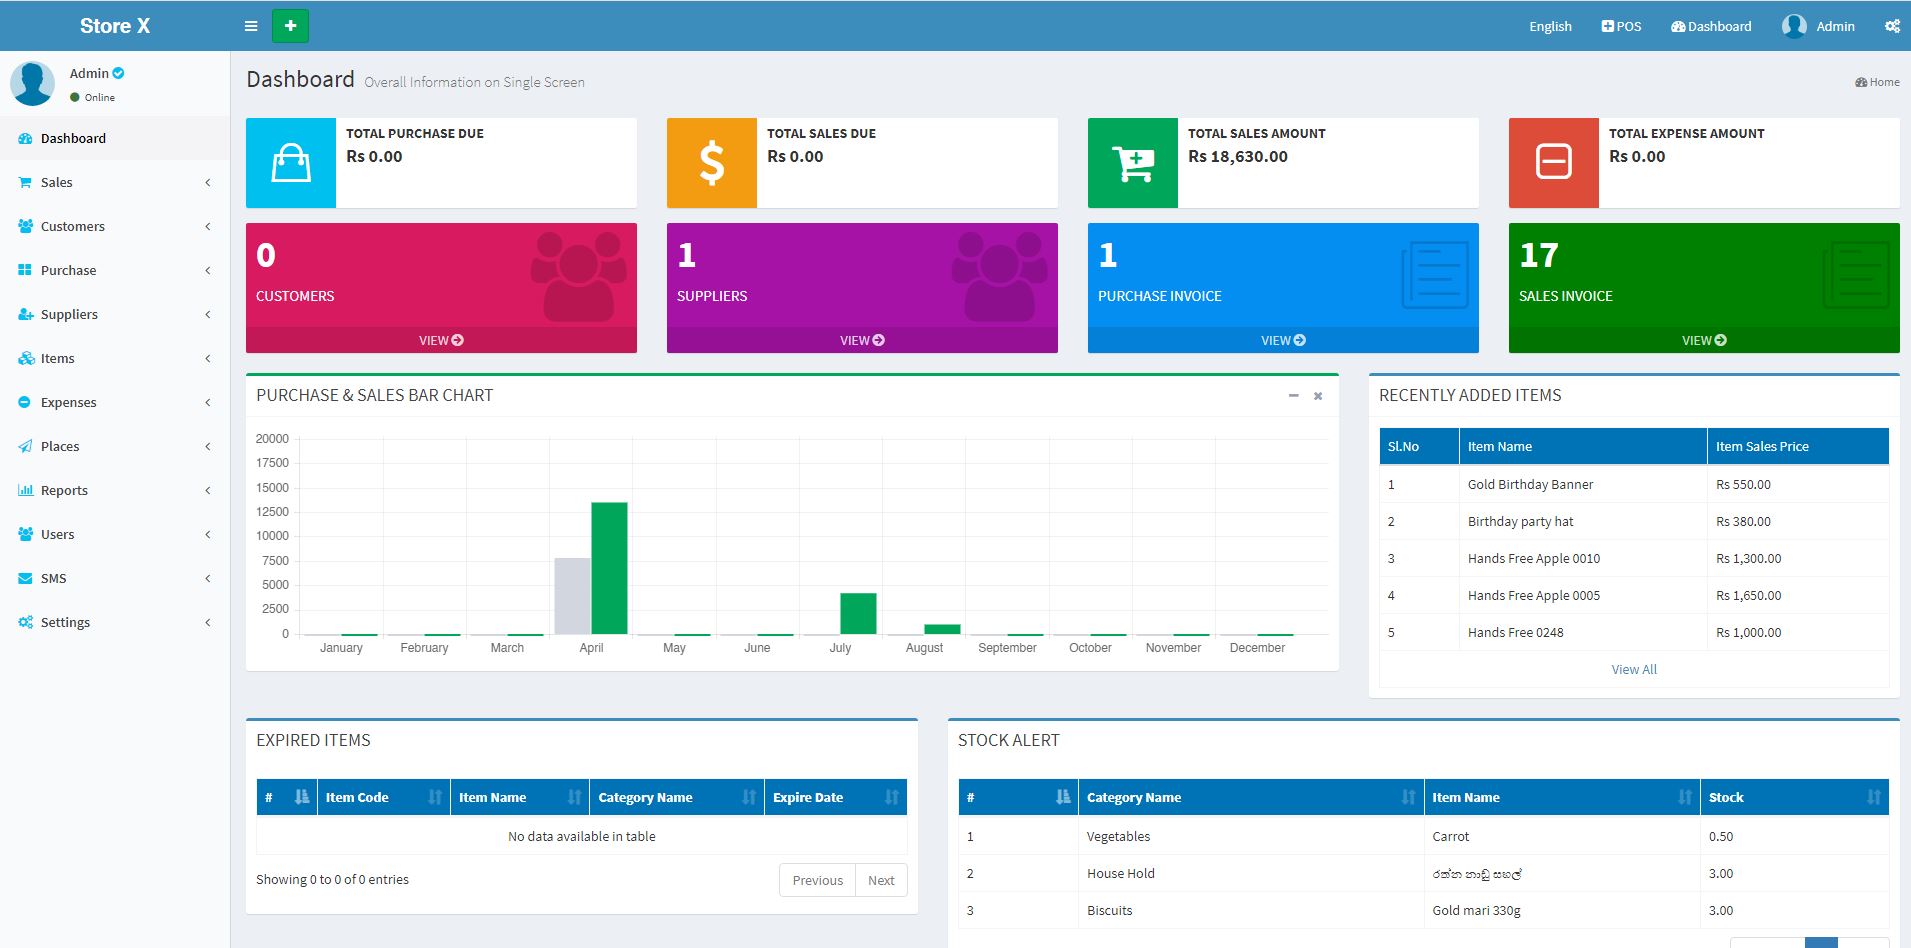Click the hamburger sidebar toggle icon
Viewport: 1911px width, 948px height.
coord(251,26)
